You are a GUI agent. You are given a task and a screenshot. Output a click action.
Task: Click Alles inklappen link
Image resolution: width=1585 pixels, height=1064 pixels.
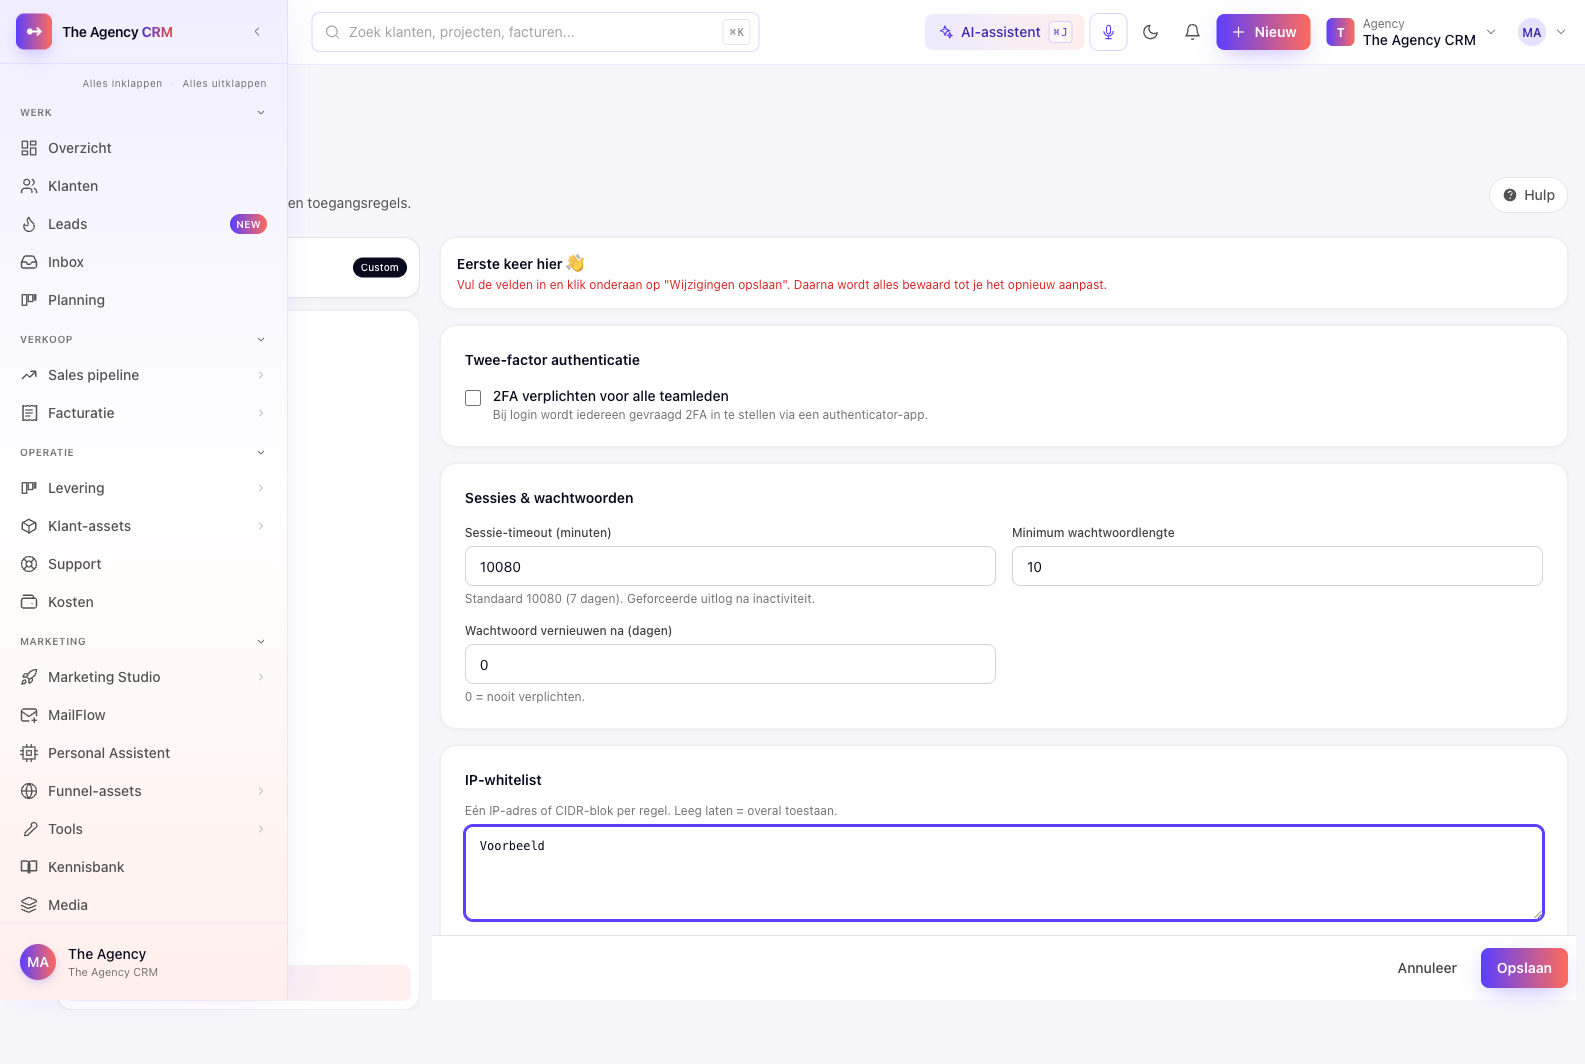click(x=122, y=84)
